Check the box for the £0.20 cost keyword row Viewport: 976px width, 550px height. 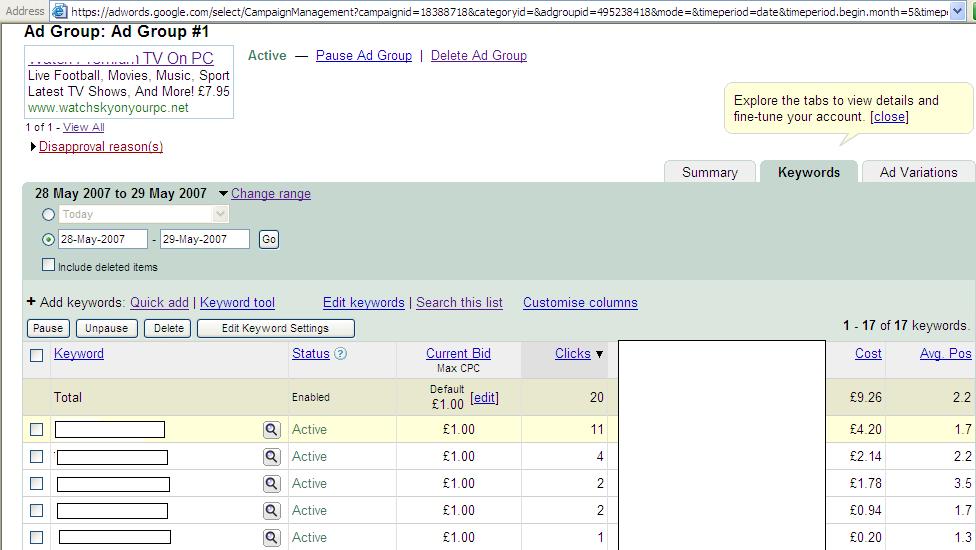tap(37, 538)
